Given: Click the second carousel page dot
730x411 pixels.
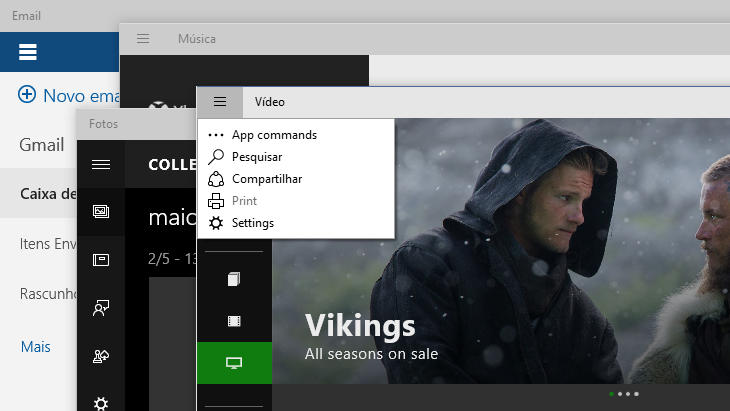Looking at the screenshot, I should coord(620,395).
